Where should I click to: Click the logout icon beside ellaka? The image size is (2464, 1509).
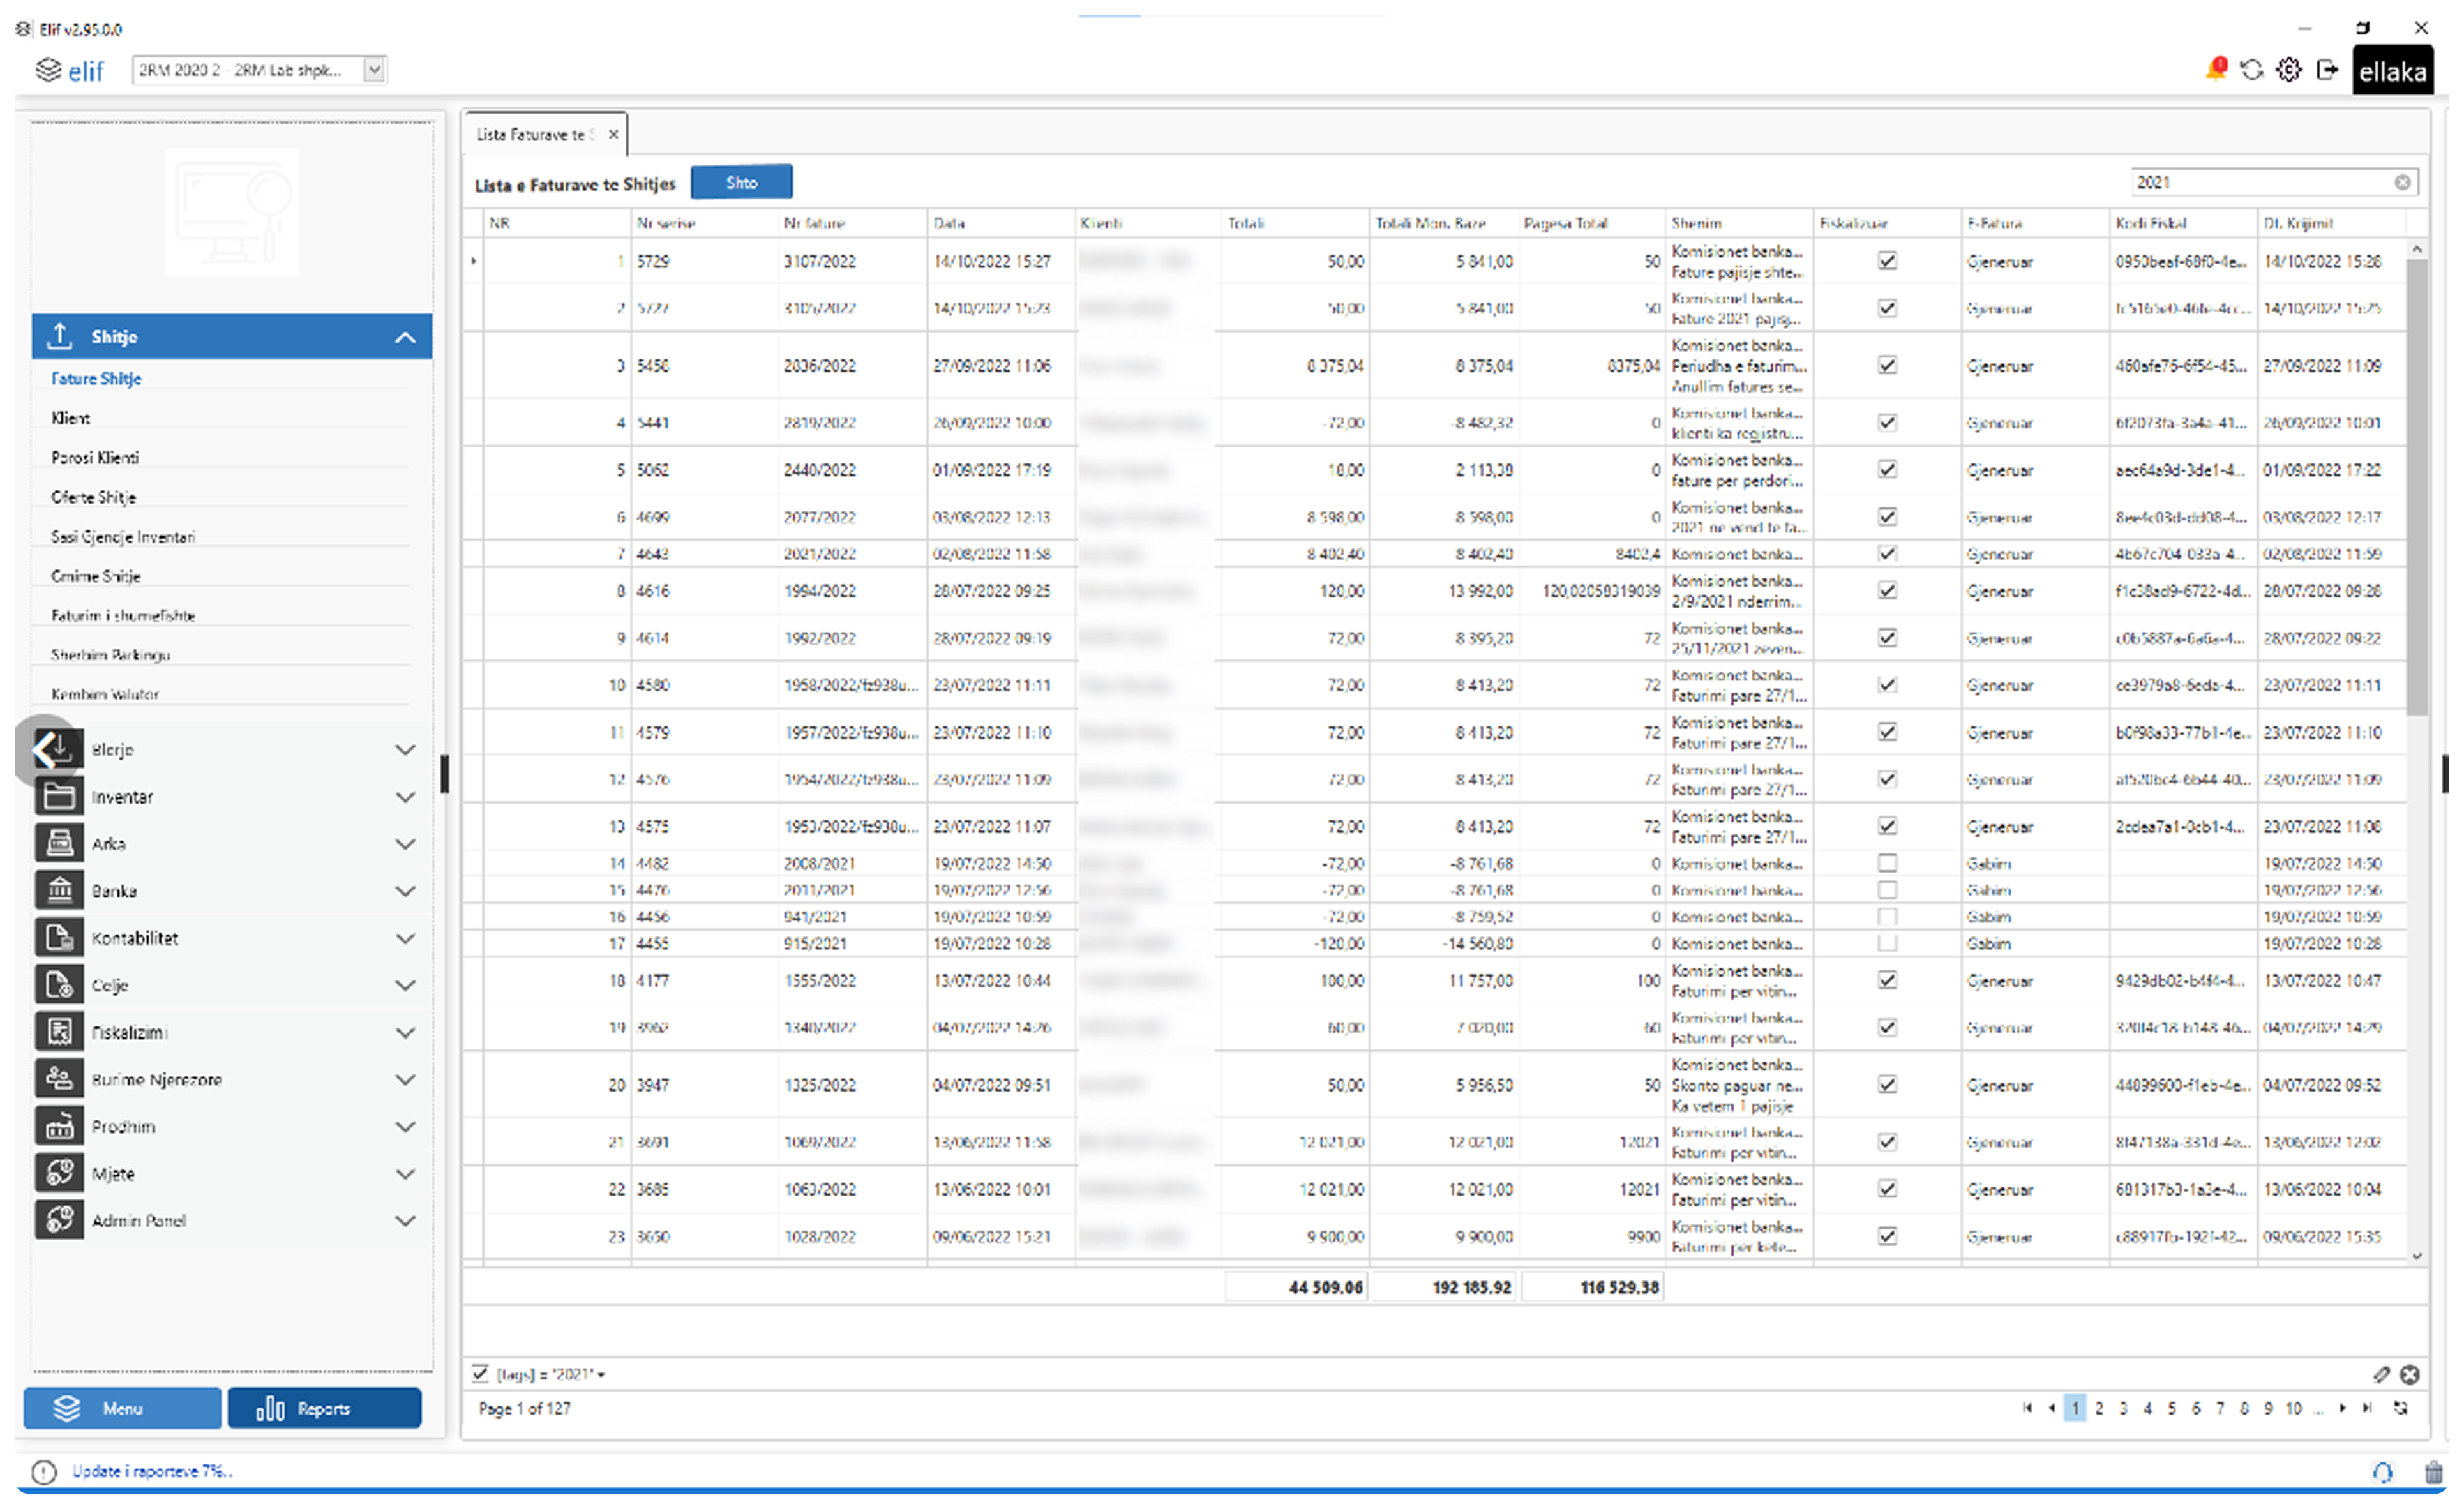pyautogui.click(x=2328, y=70)
